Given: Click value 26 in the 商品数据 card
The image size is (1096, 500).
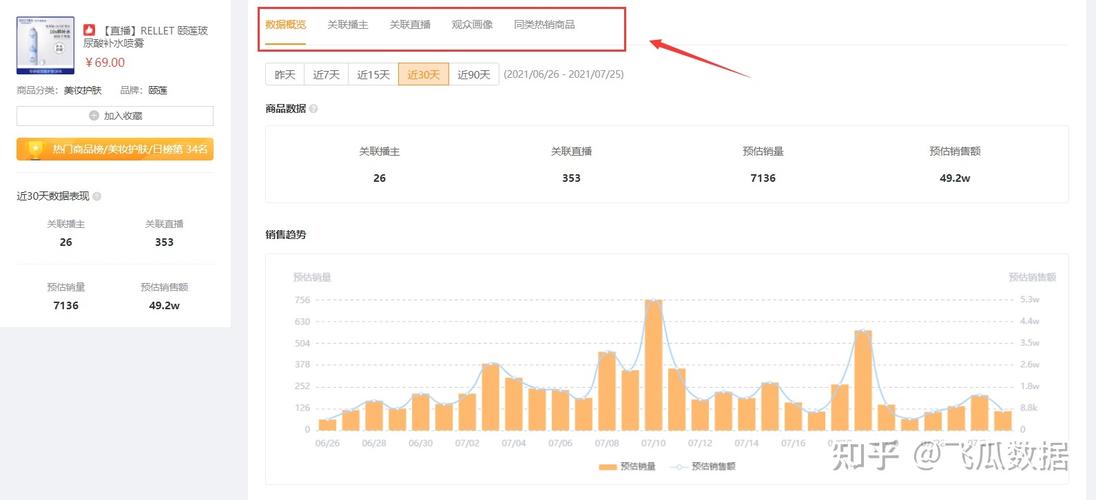Looking at the screenshot, I should (380, 178).
